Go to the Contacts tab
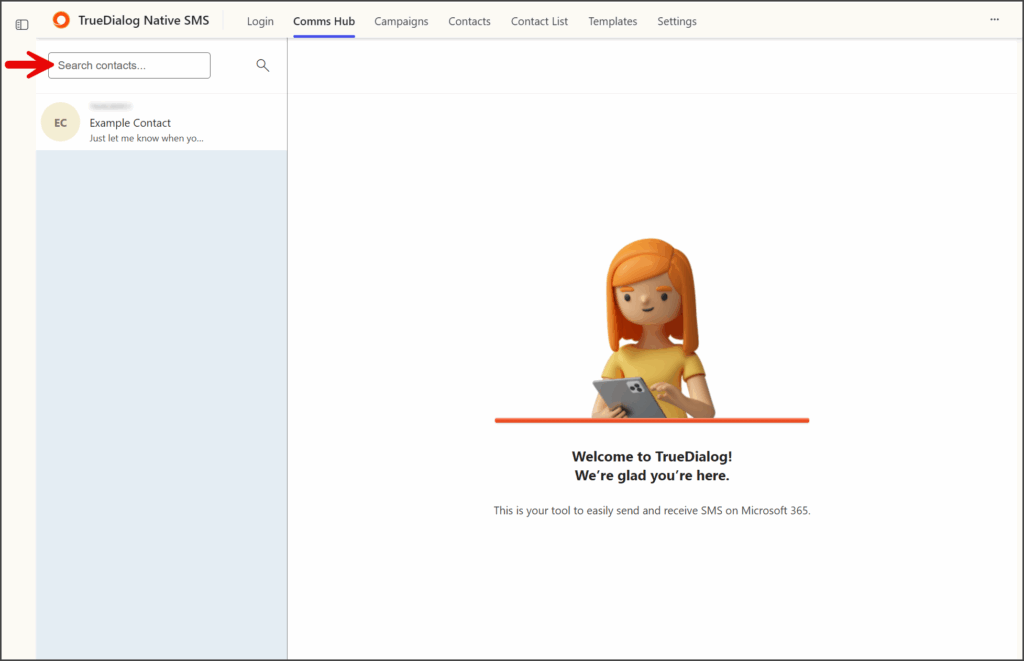Screen dimensions: 1024x661 [x=469, y=21]
